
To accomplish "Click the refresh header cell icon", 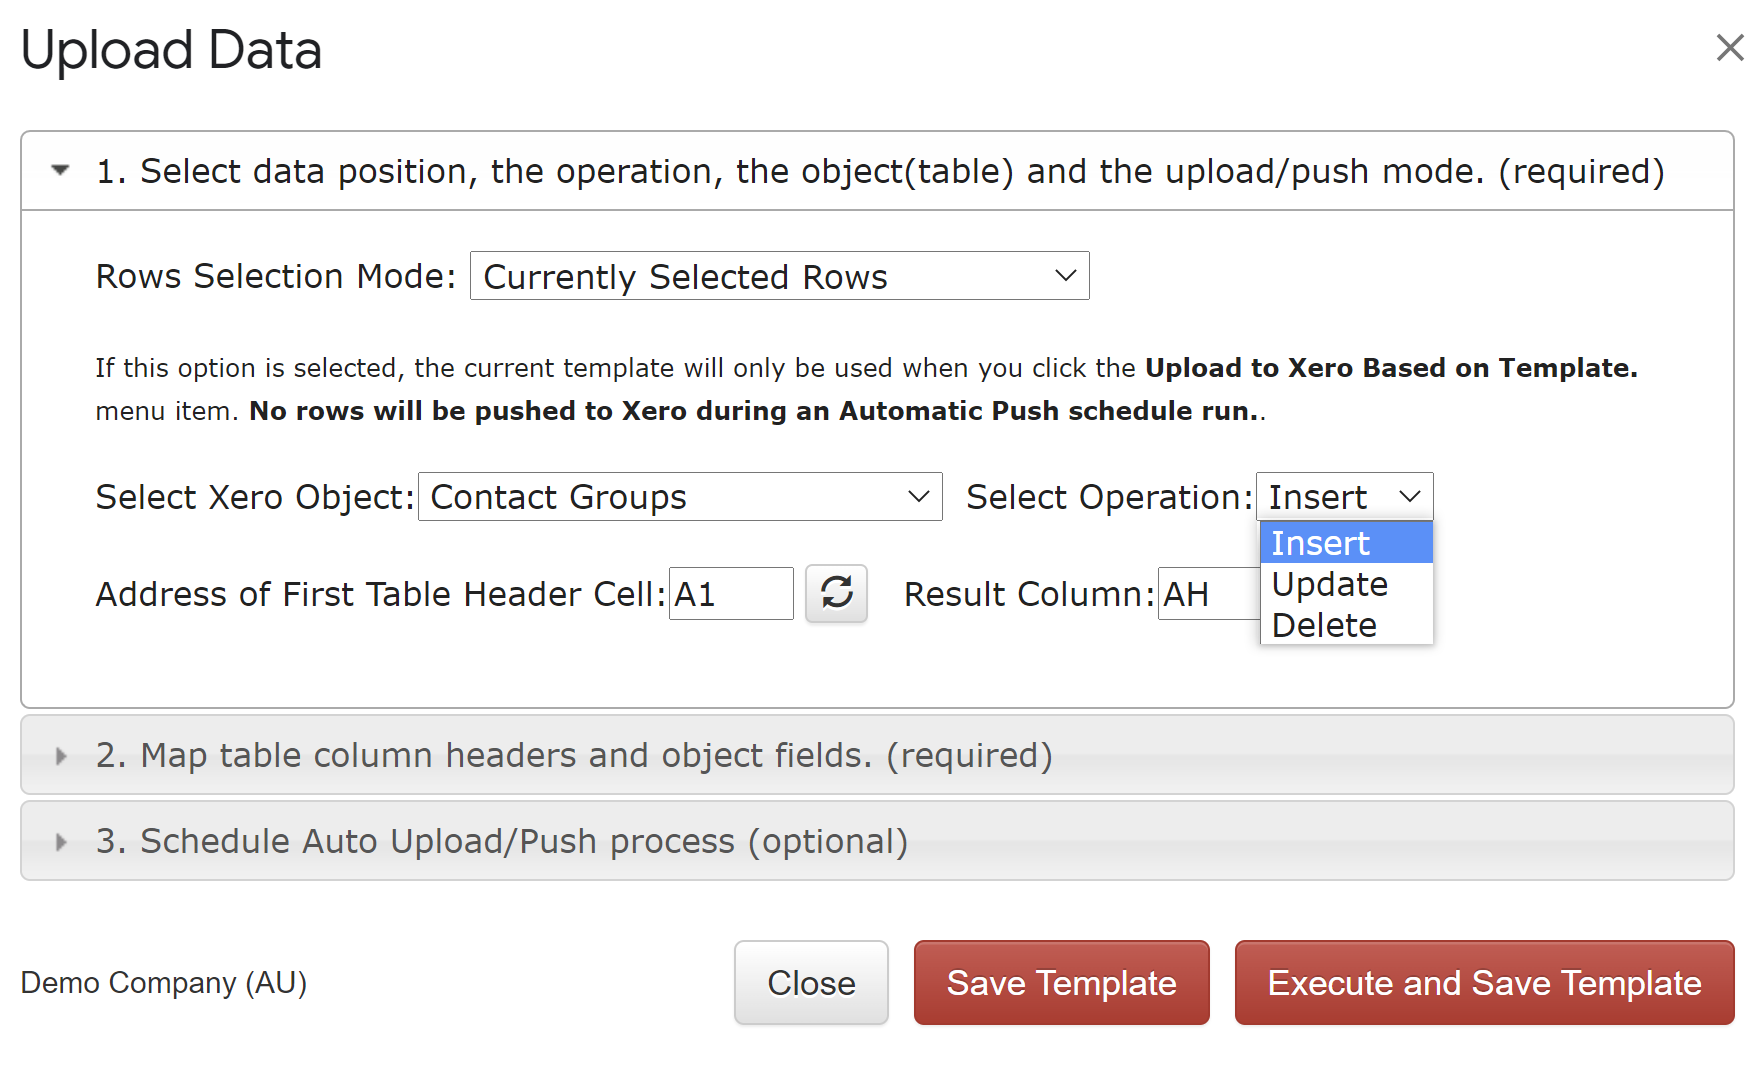I will 836,593.
